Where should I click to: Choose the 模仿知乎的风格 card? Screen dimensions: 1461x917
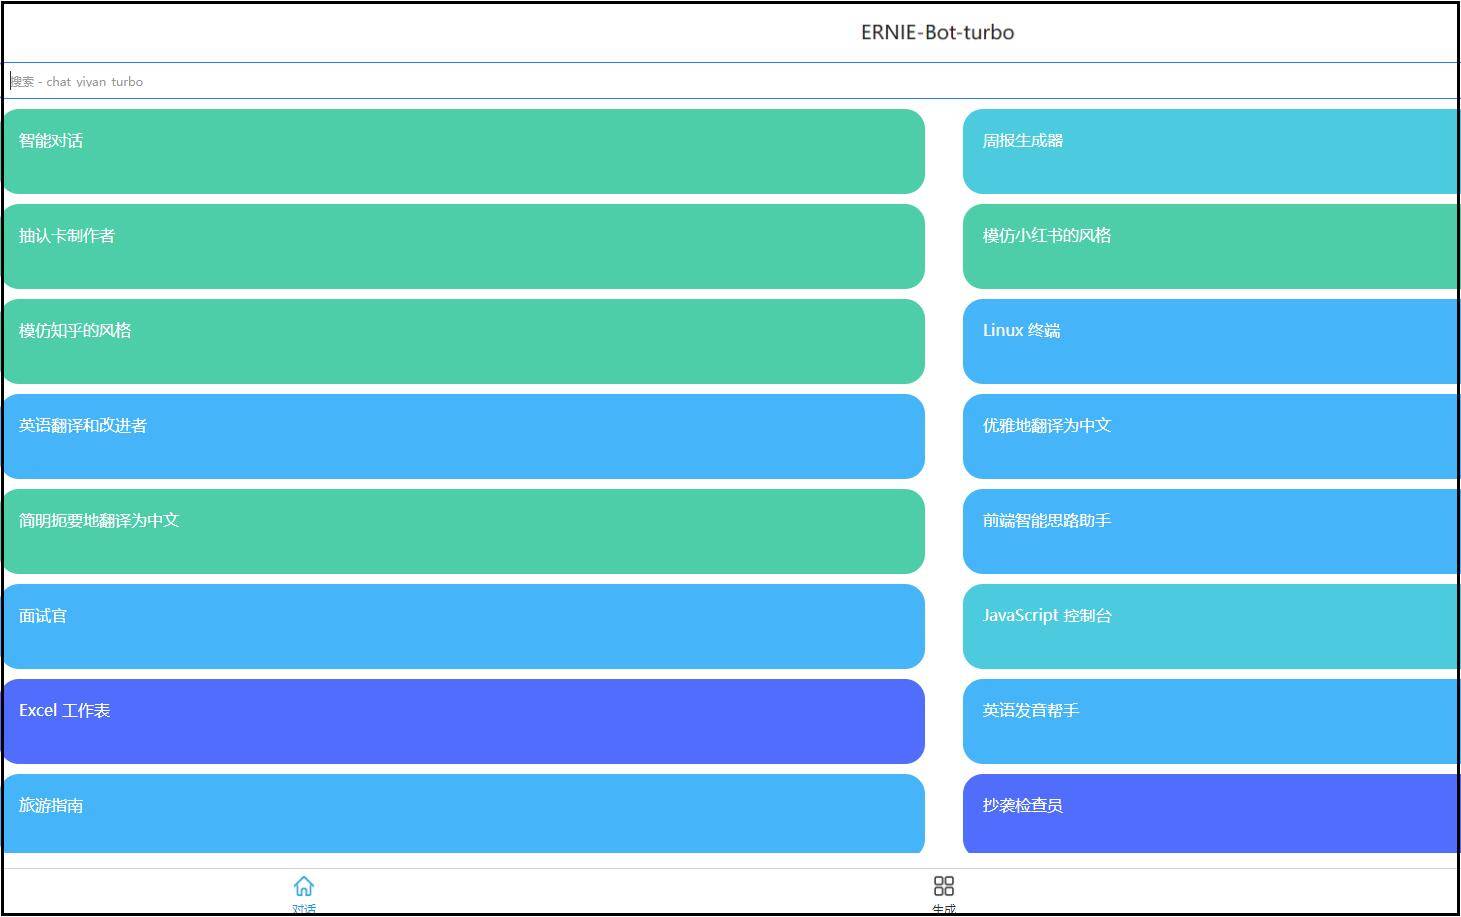click(x=463, y=341)
